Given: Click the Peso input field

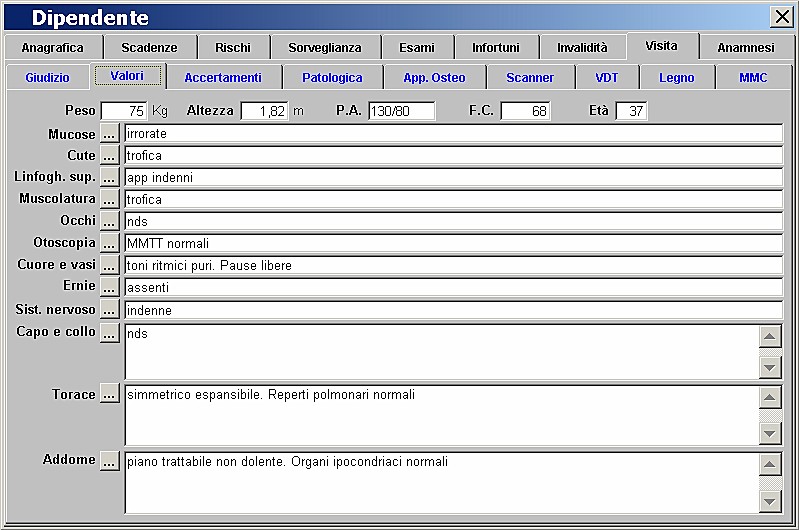Looking at the screenshot, I should [124, 111].
